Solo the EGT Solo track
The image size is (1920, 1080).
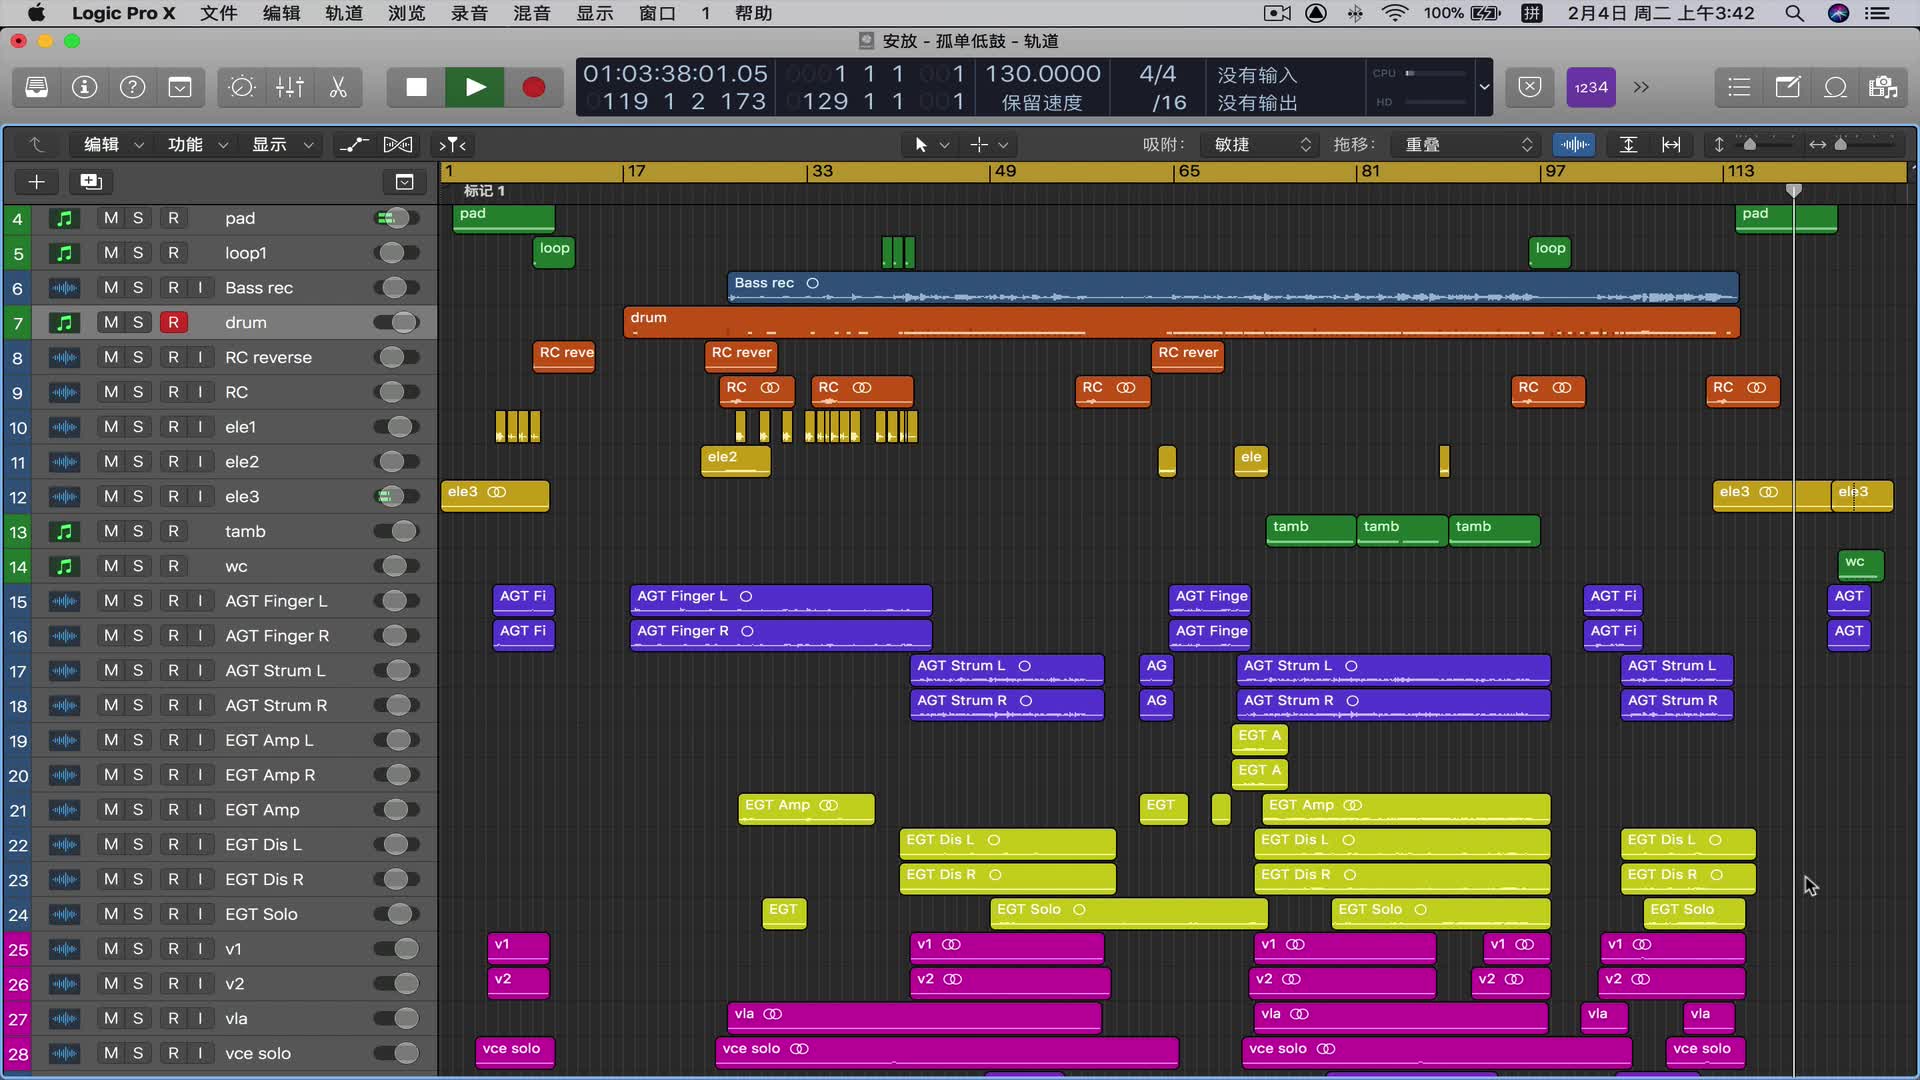tap(138, 914)
